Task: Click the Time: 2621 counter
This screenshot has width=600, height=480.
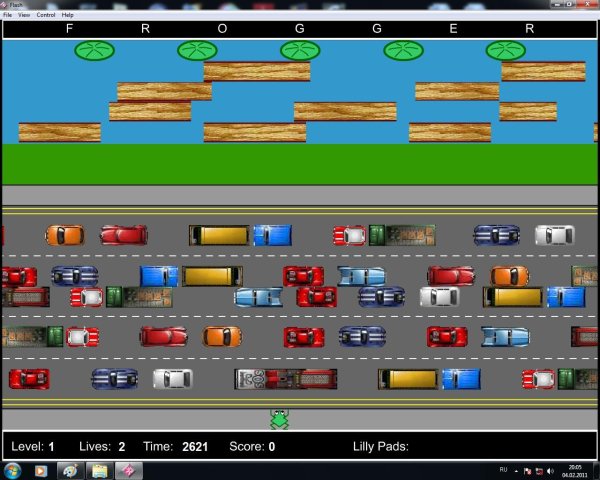Action: (x=176, y=446)
